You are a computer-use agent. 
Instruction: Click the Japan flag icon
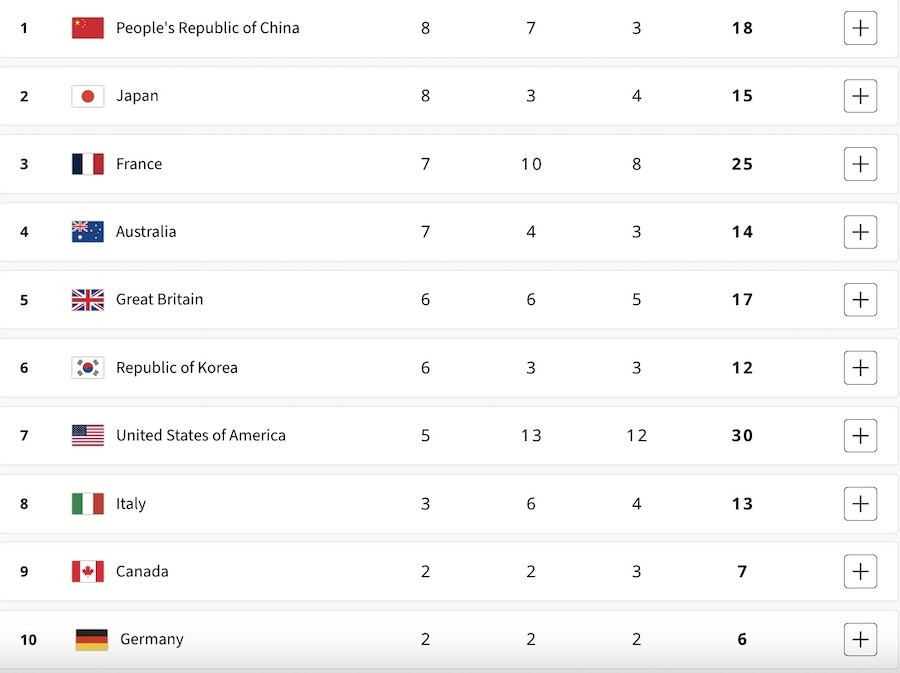tap(88, 96)
